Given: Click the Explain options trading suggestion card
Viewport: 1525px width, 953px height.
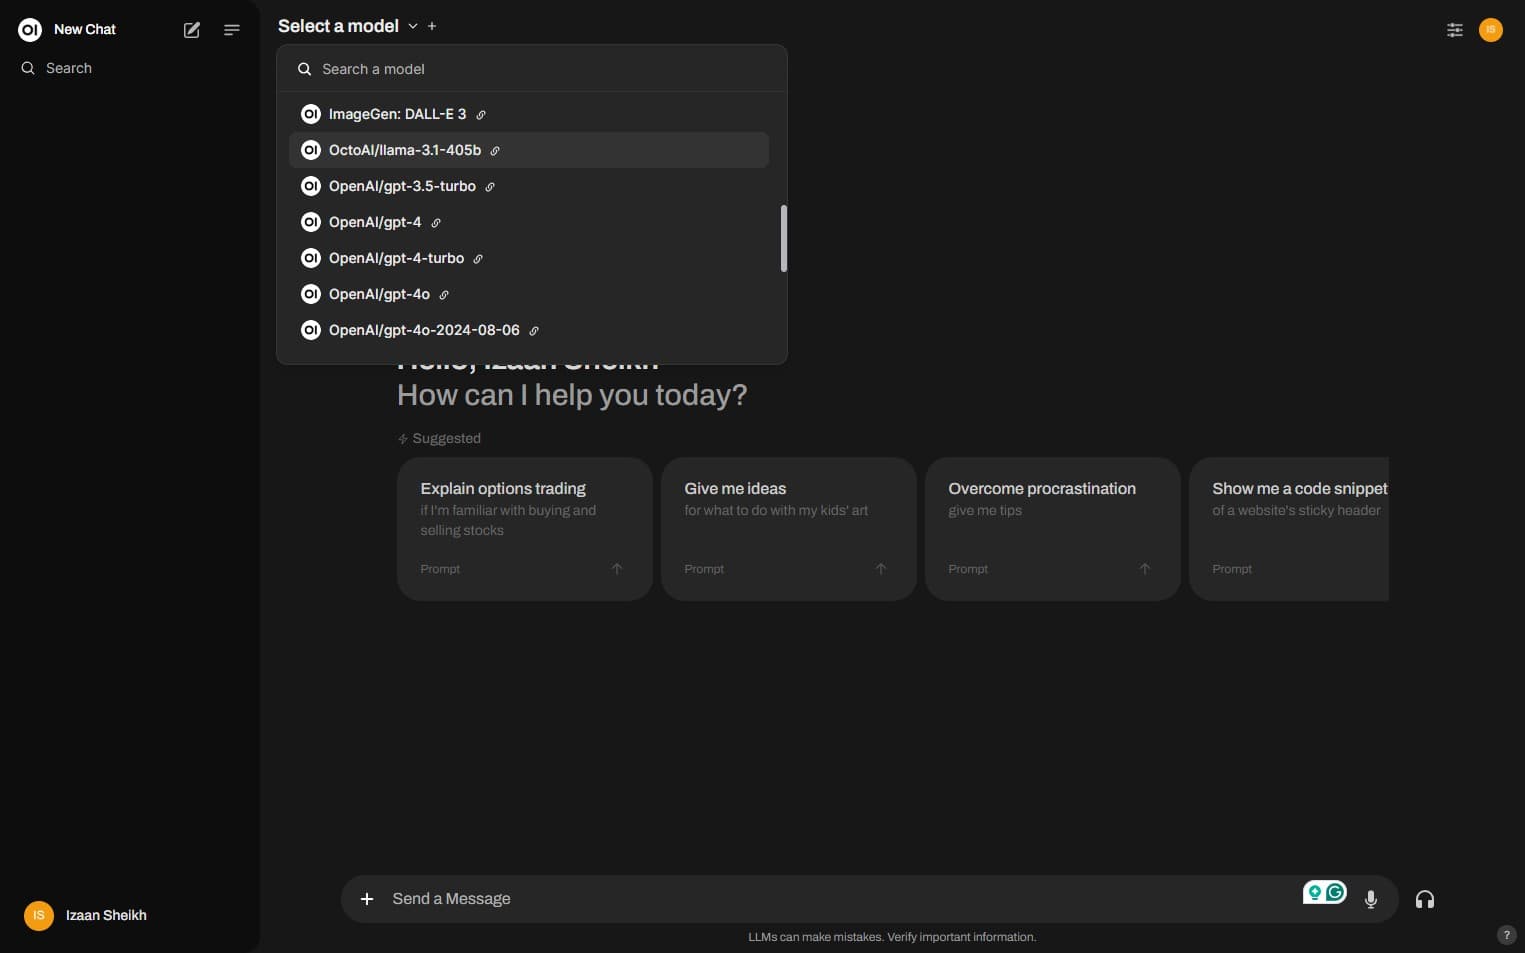Looking at the screenshot, I should point(525,529).
